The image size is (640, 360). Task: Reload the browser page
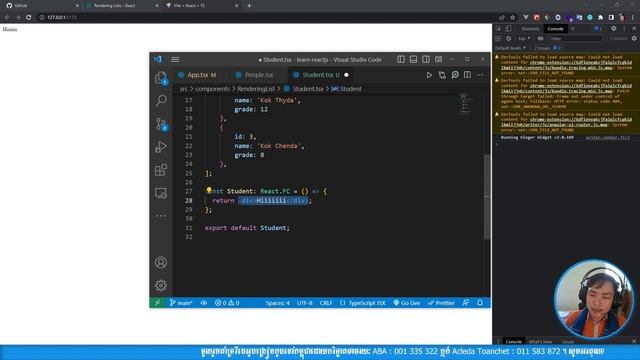[29, 18]
